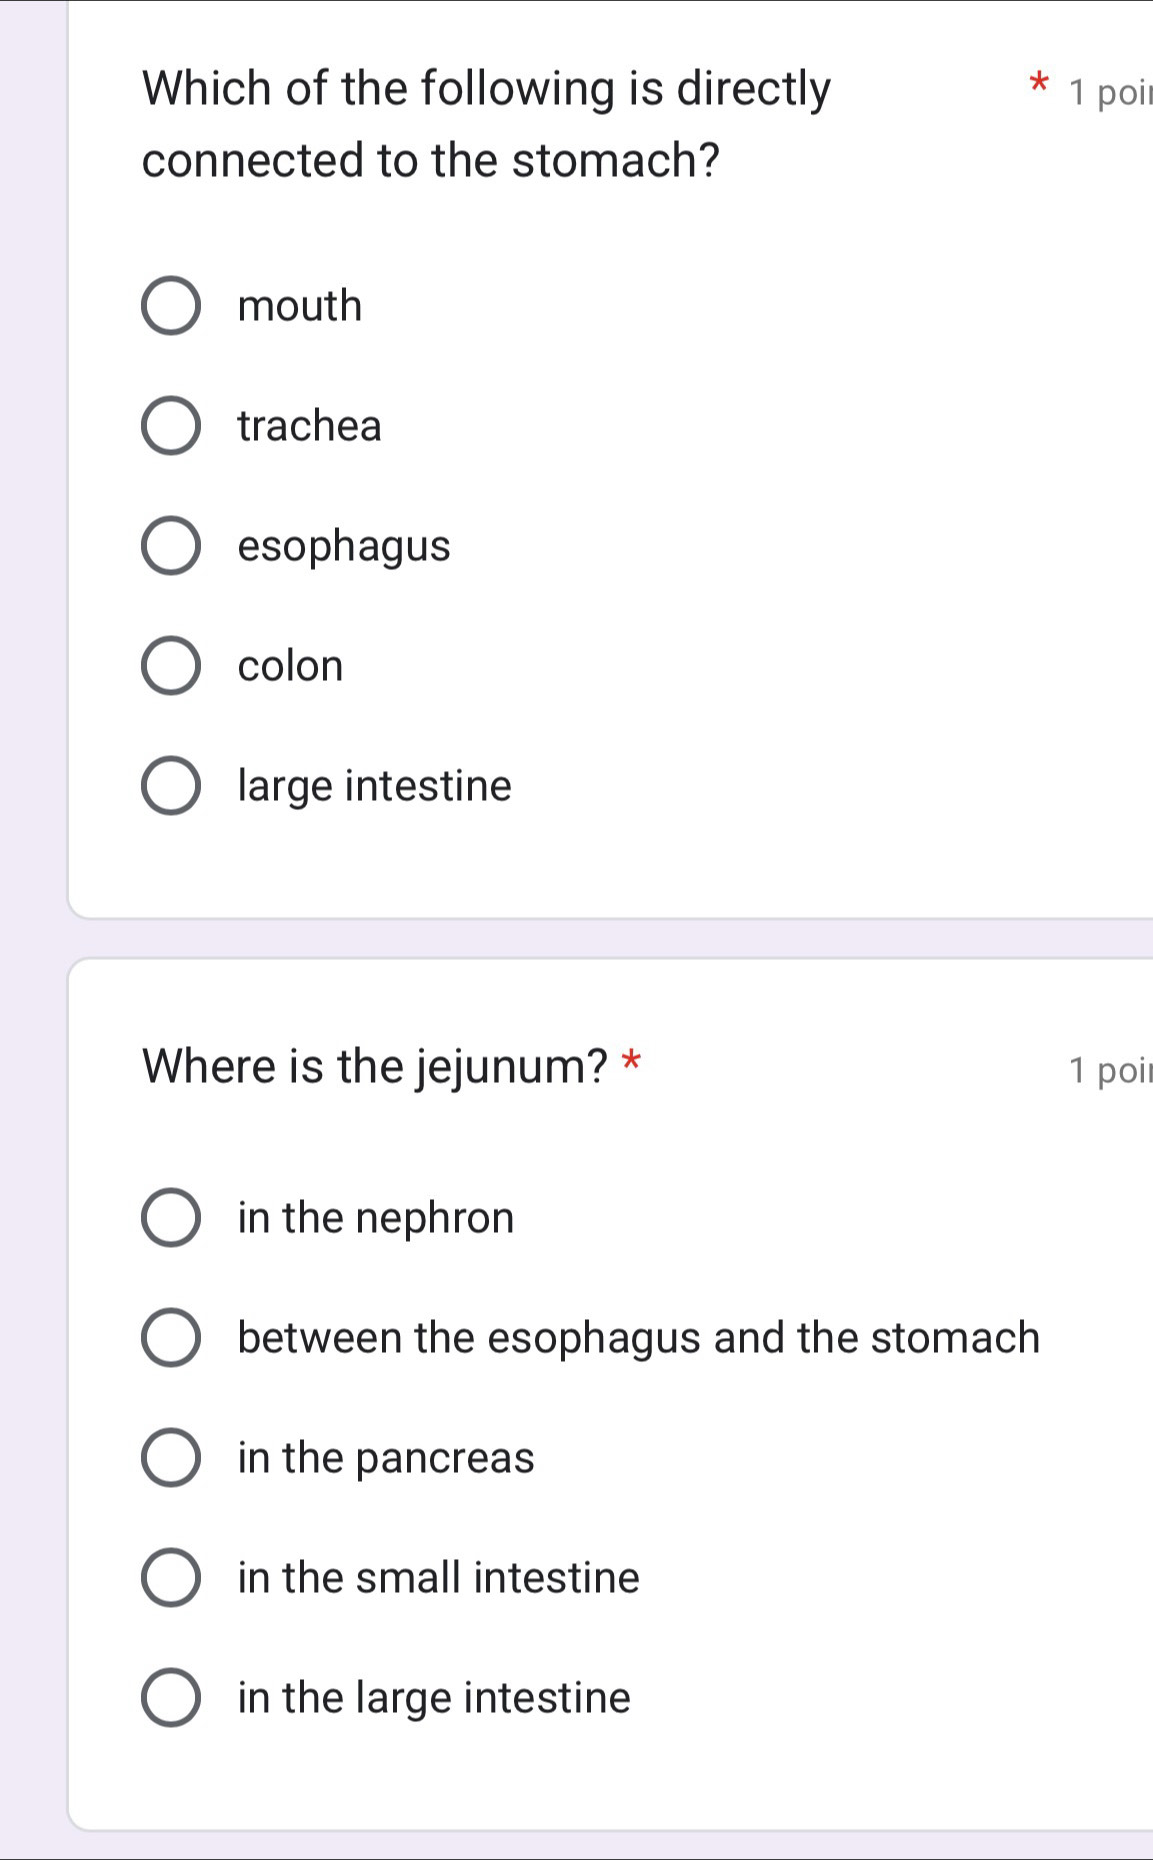Choose the "trachea" radio option
This screenshot has width=1153, height=1860.
[x=171, y=426]
